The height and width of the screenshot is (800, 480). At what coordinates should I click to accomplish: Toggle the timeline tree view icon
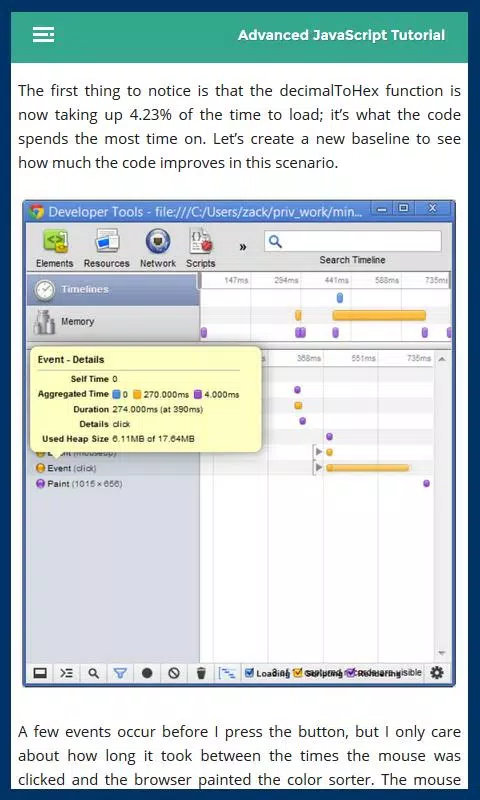click(227, 673)
